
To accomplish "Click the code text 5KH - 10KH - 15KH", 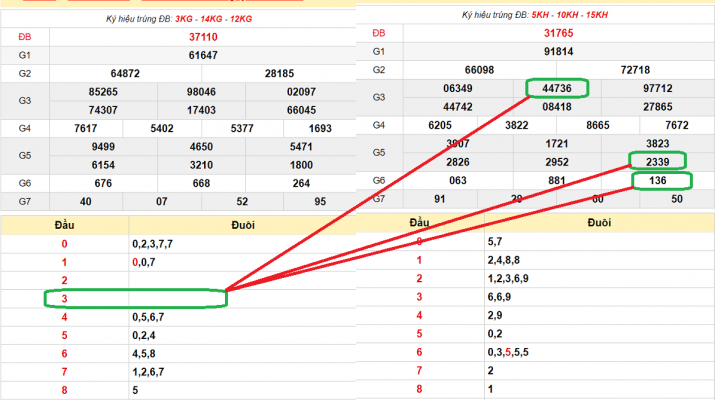I will [x=569, y=15].
